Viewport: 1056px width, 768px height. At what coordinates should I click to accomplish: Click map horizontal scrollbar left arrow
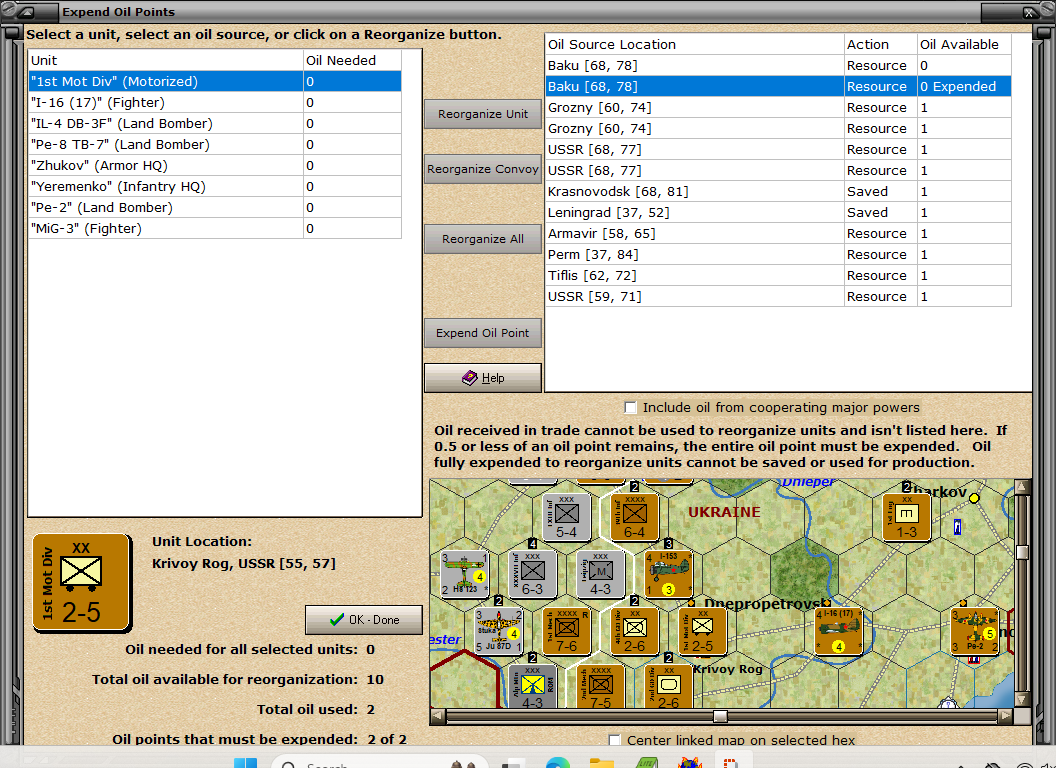point(438,716)
